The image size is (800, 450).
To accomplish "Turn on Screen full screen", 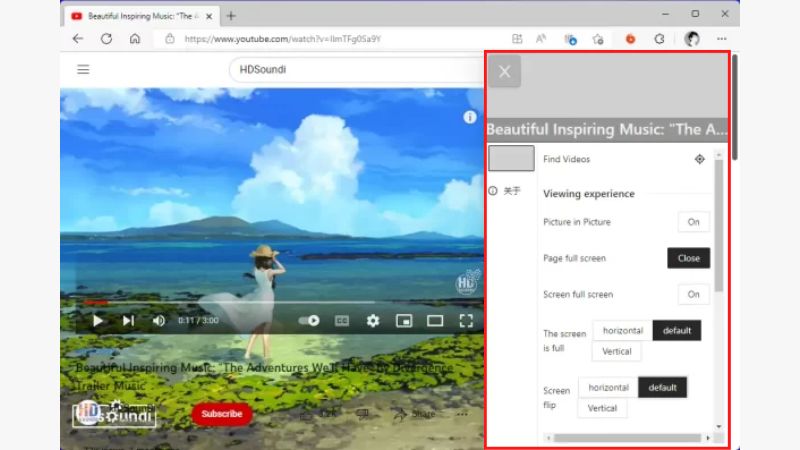I will [693, 294].
